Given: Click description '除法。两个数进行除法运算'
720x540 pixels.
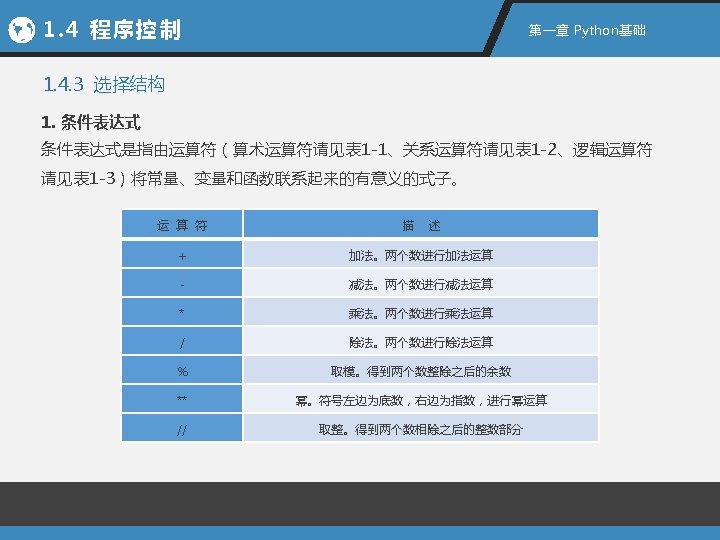Looking at the screenshot, I should tap(421, 342).
